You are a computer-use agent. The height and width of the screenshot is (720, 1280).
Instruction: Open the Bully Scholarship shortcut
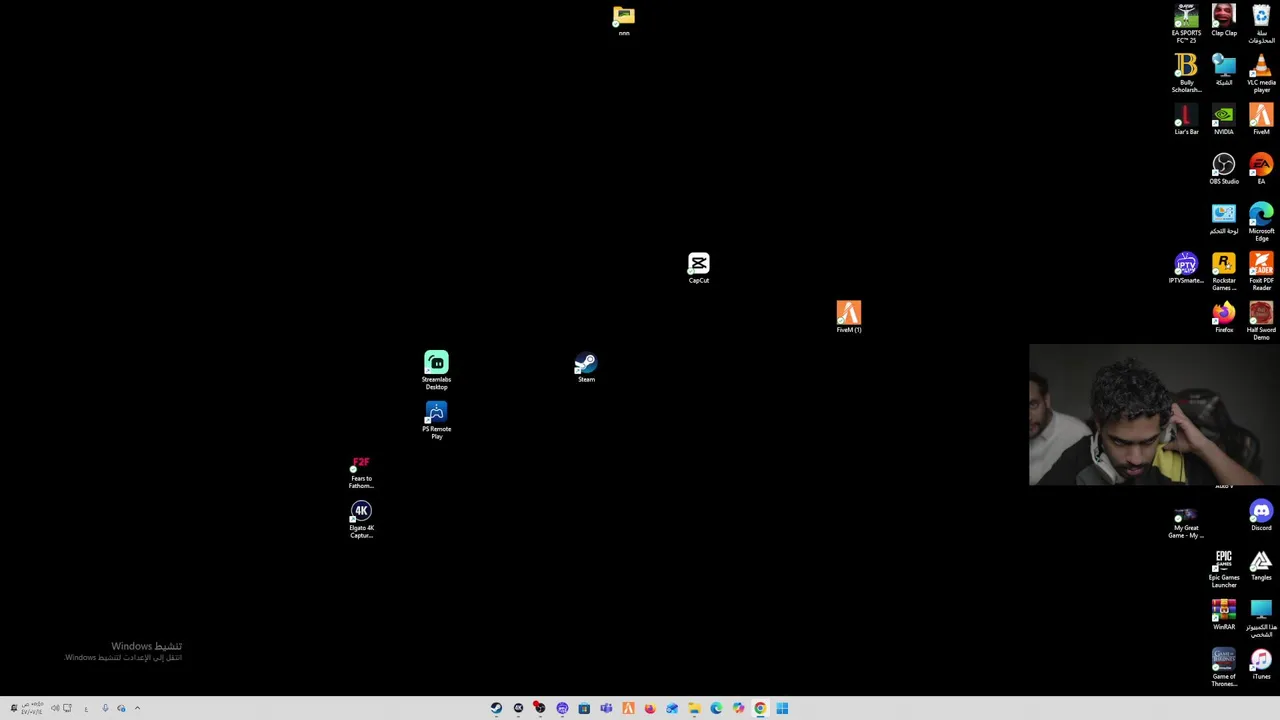click(x=1186, y=73)
